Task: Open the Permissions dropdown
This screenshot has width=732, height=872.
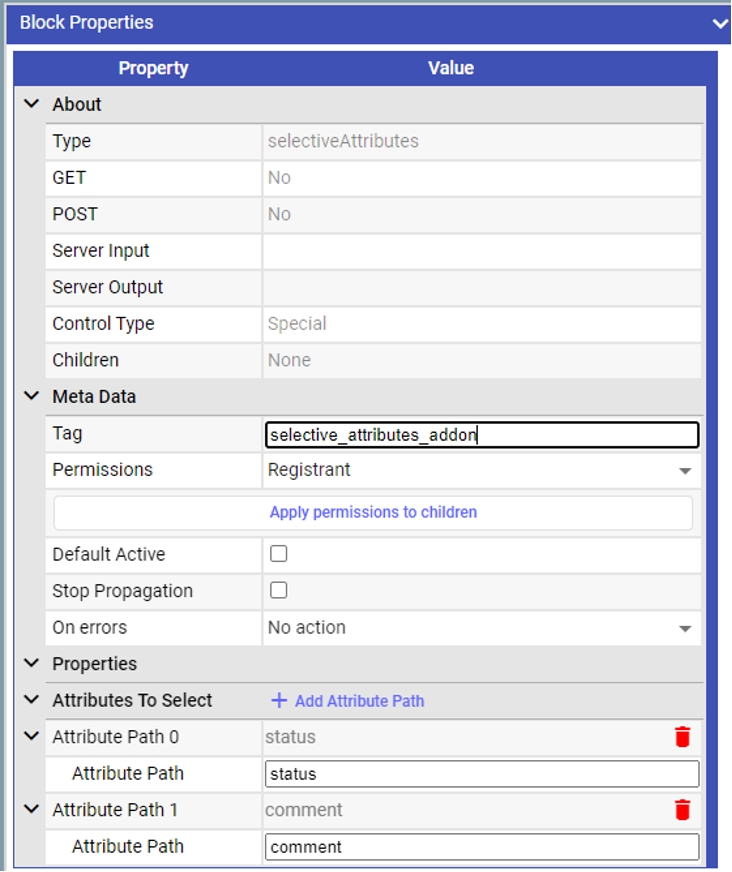Action: [x=685, y=470]
